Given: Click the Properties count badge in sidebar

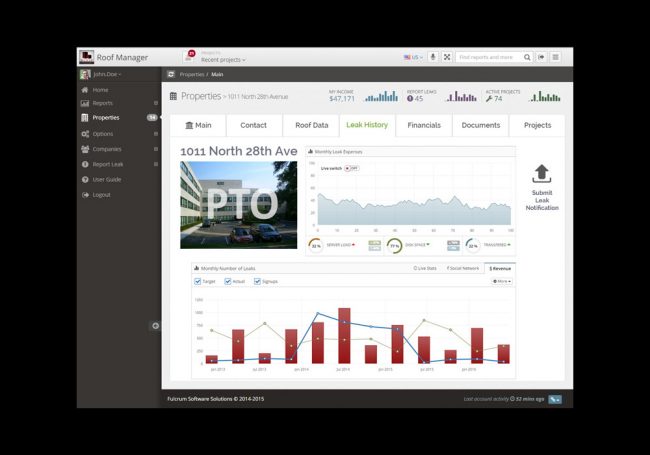Looking at the screenshot, I should pyautogui.click(x=152, y=118).
